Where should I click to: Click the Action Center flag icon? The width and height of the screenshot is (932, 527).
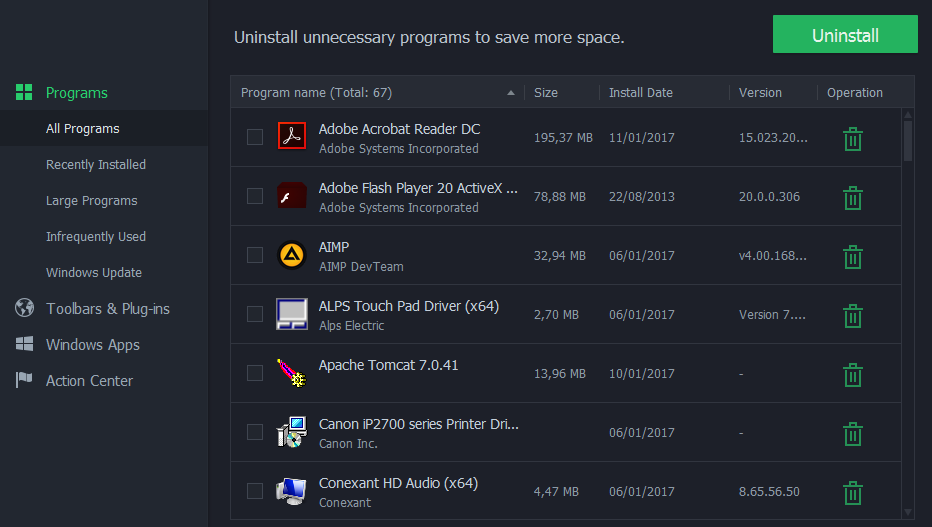click(x=24, y=380)
